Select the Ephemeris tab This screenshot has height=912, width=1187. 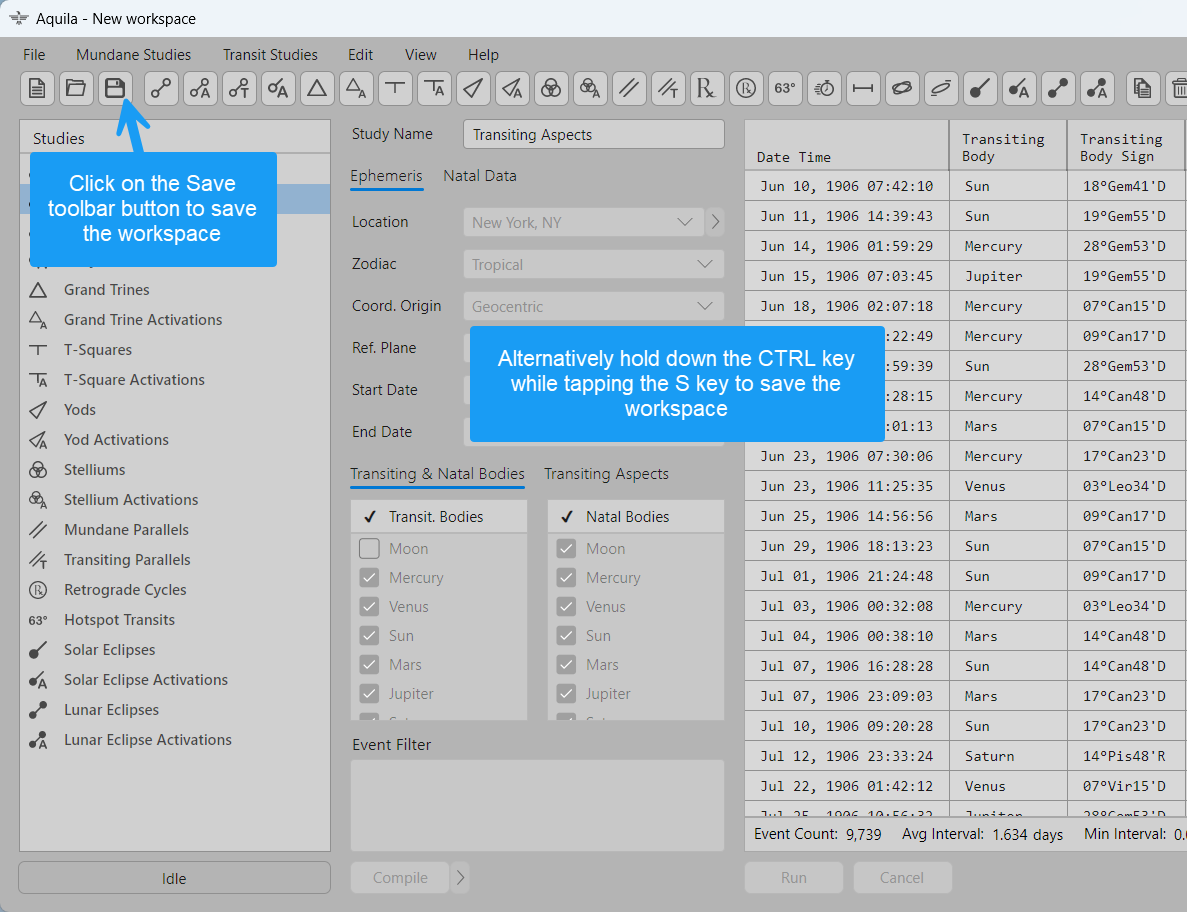click(386, 176)
